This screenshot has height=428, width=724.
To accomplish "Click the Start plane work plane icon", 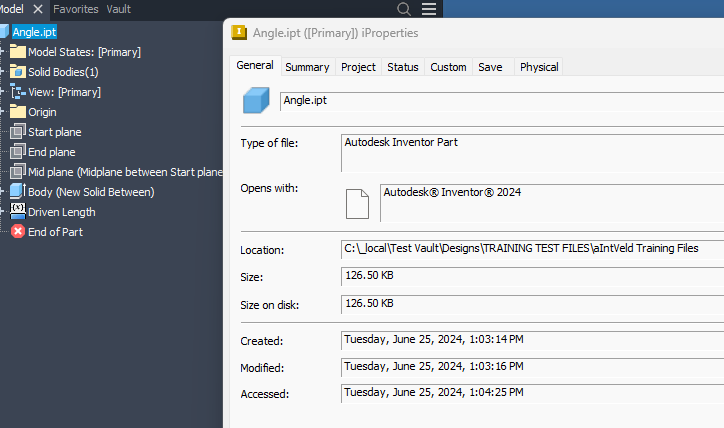I will click(18, 132).
